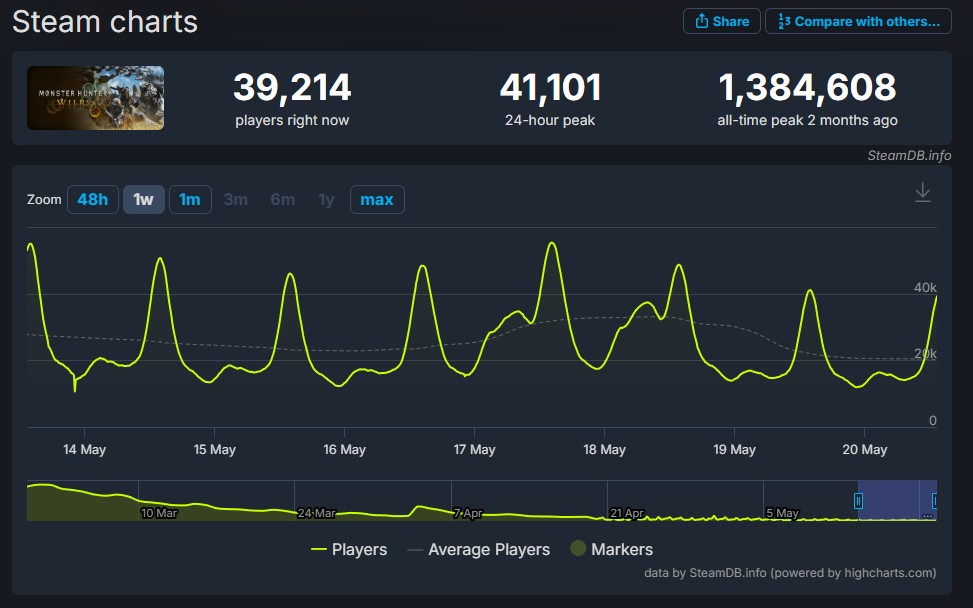Click the 20k y-axis label
Screen dimensions: 973x608
pos(925,354)
